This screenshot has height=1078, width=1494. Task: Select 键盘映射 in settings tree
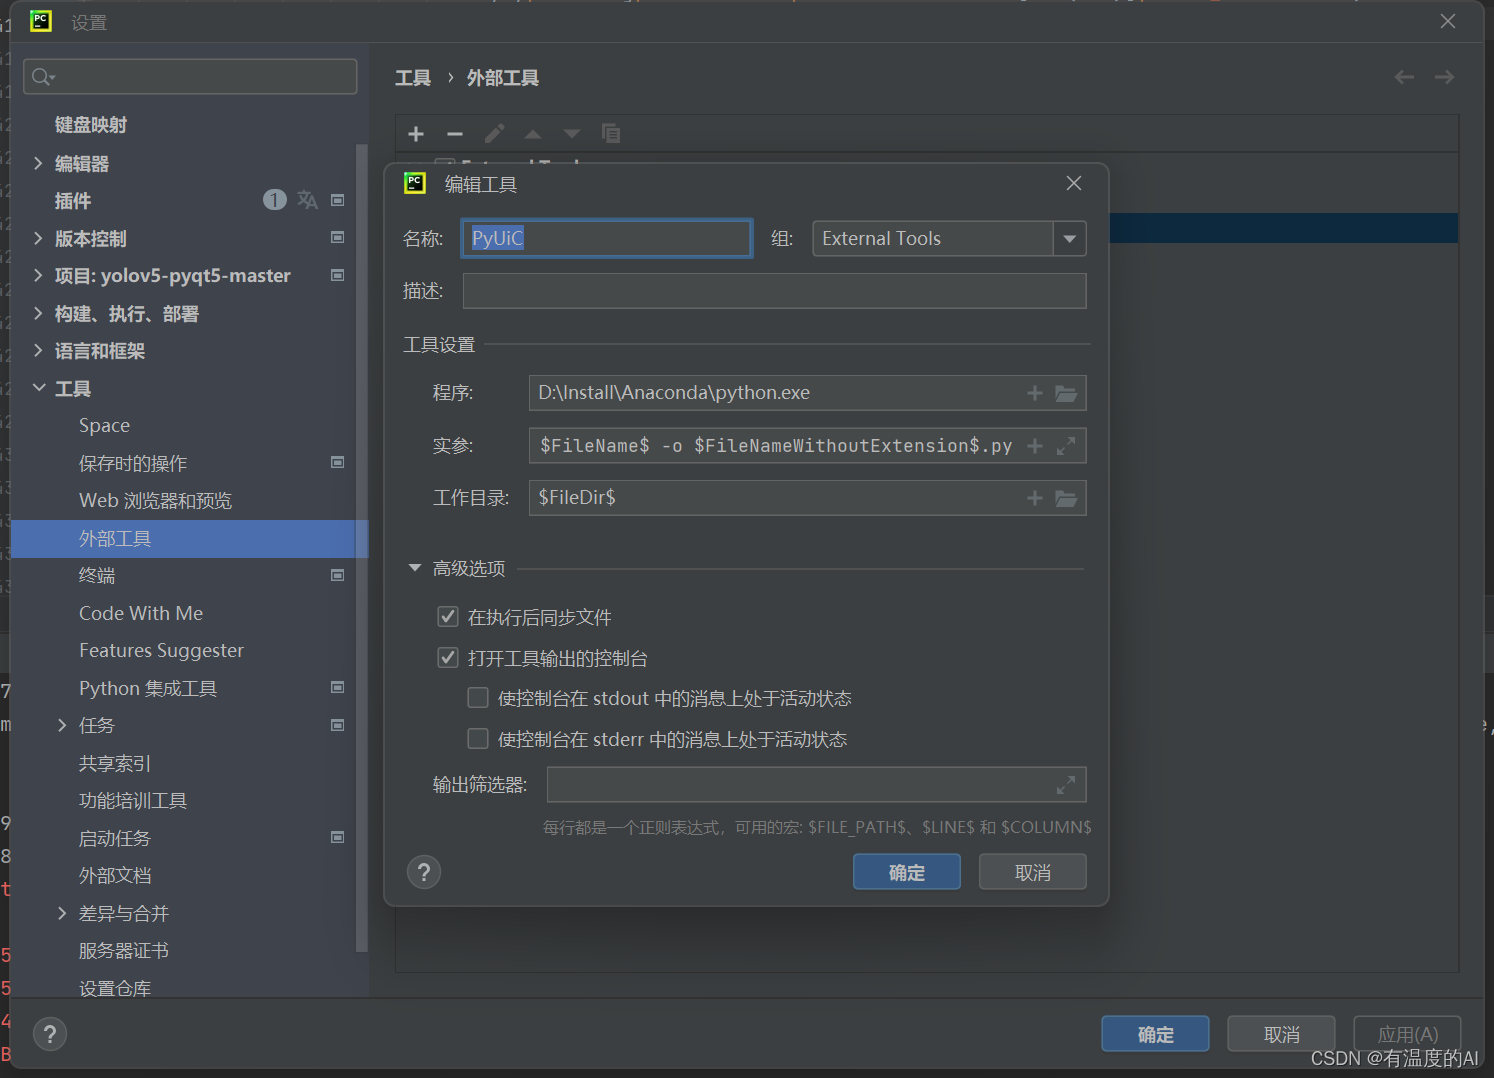(x=91, y=125)
